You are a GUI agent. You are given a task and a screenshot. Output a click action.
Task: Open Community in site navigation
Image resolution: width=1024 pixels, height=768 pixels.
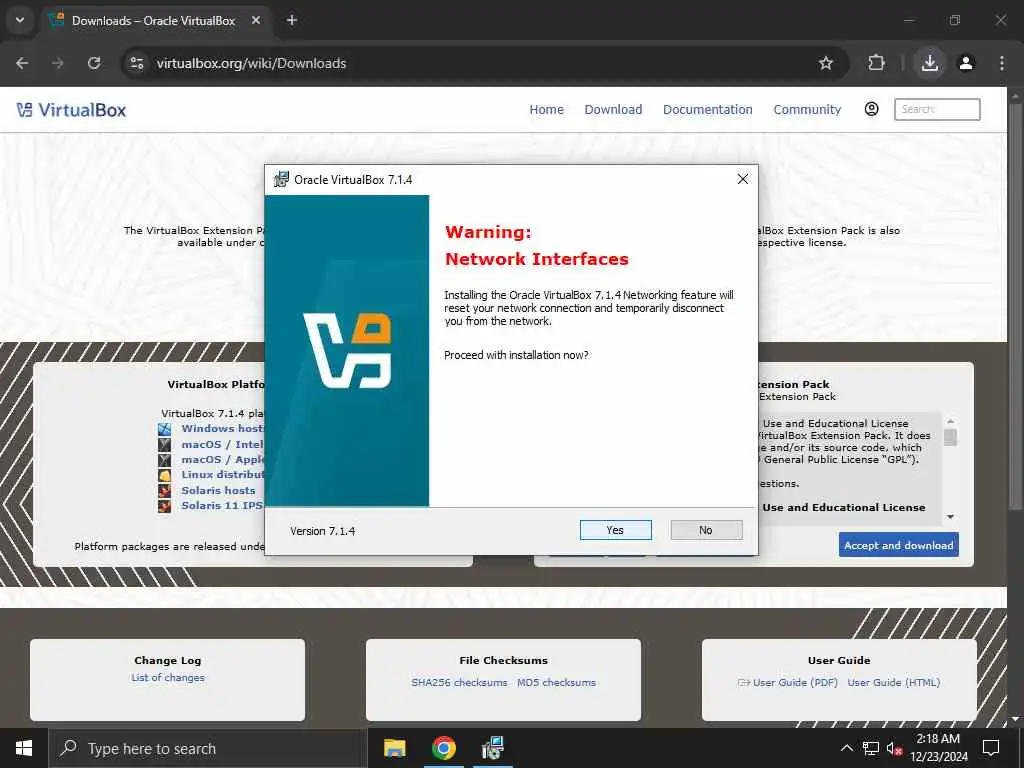pyautogui.click(x=807, y=110)
